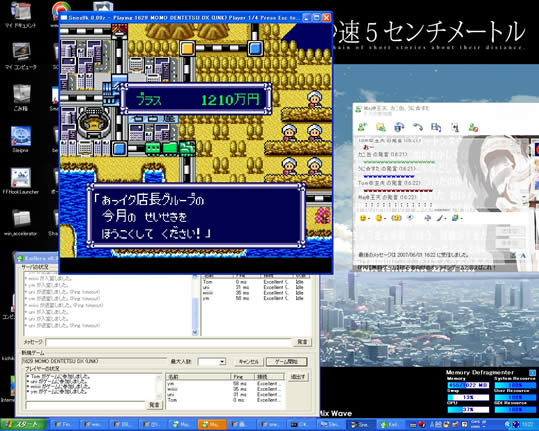The image size is (539, 431).
Task: Click the IME A input mode indicator in tray
Action: coord(432,425)
